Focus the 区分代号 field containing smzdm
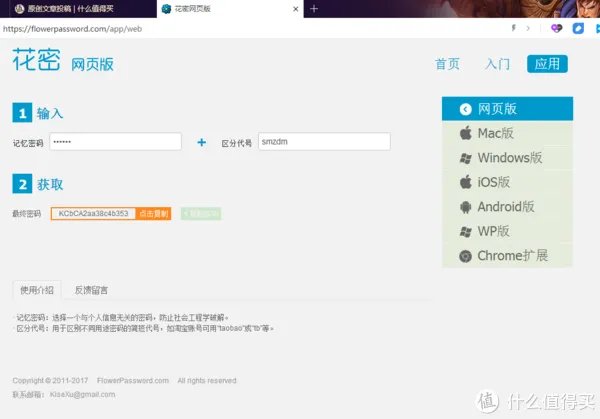Viewport: 600px width, 419px height. [324, 142]
